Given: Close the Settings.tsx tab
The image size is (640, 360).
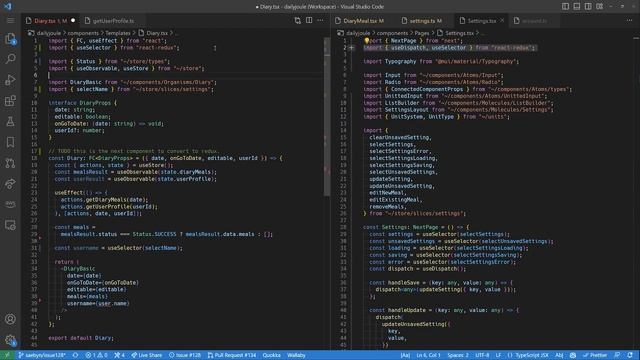Looking at the screenshot, I should tap(502, 20).
